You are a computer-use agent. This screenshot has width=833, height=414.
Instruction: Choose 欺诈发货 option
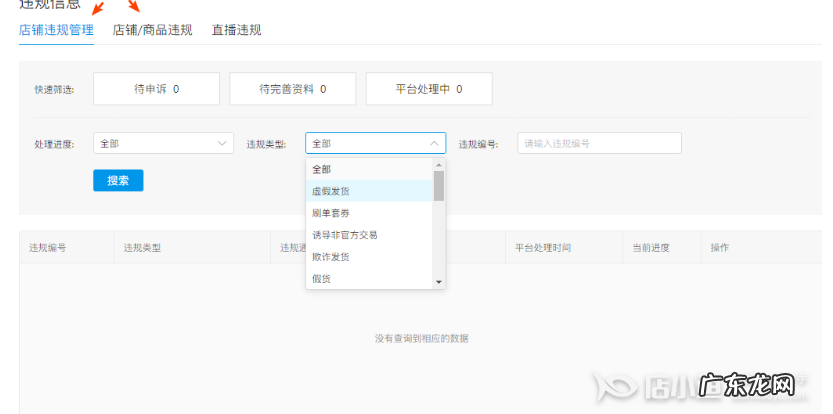point(370,257)
